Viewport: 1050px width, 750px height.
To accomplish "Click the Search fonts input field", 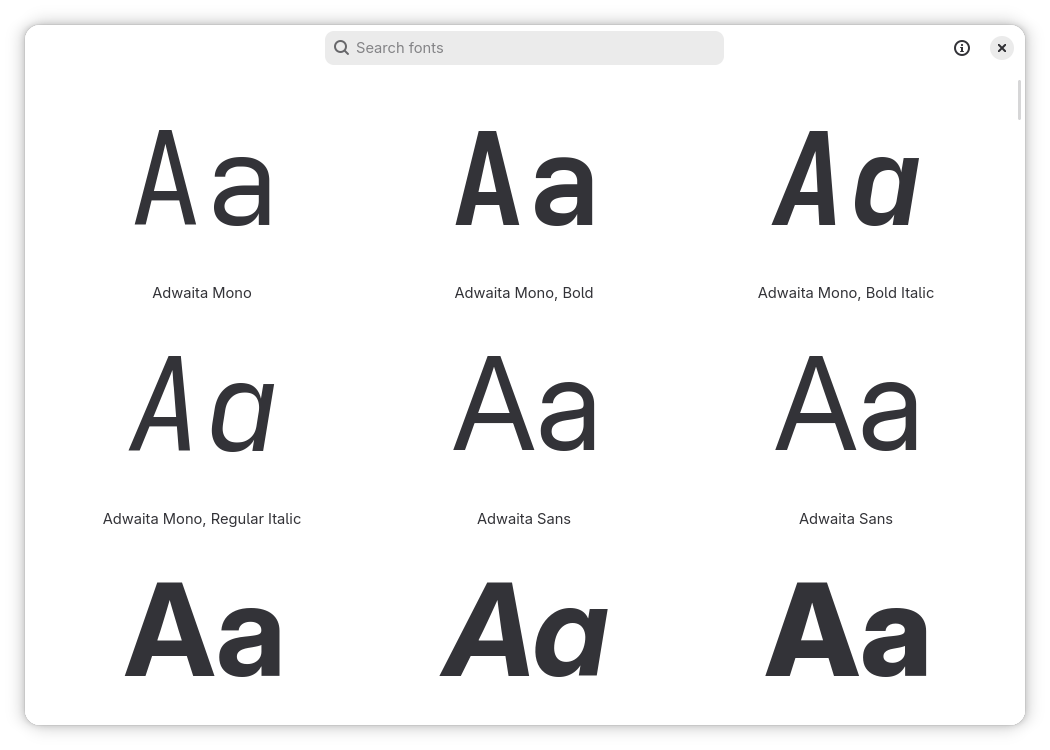I will tap(535, 48).
